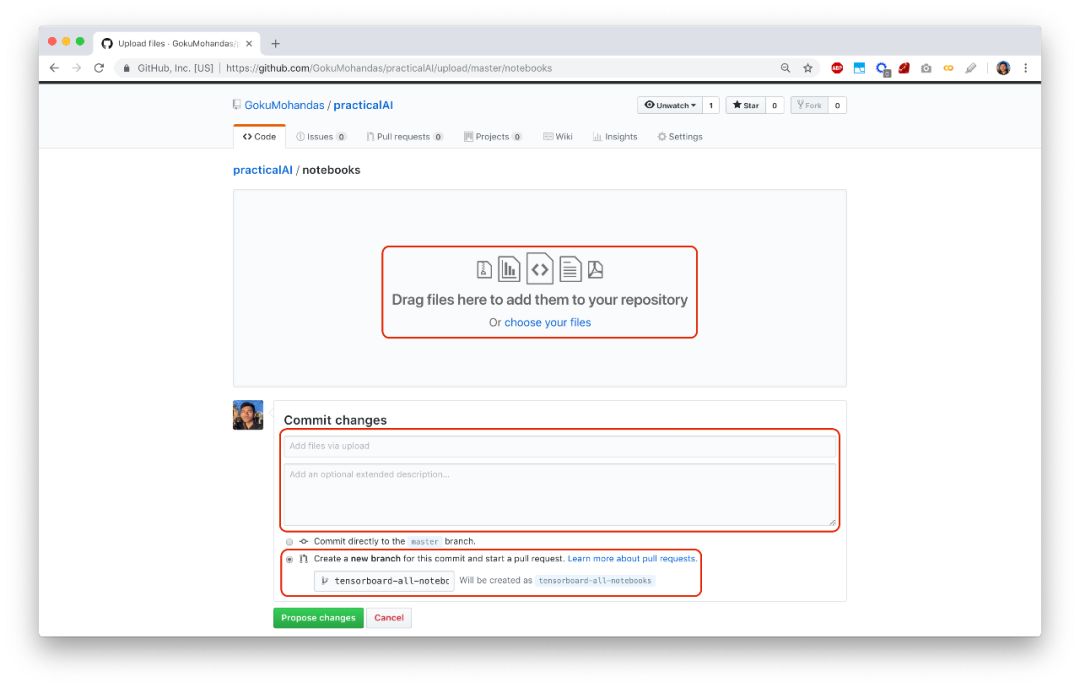Click the PDF file icon
The image size is (1080, 688).
(x=596, y=270)
